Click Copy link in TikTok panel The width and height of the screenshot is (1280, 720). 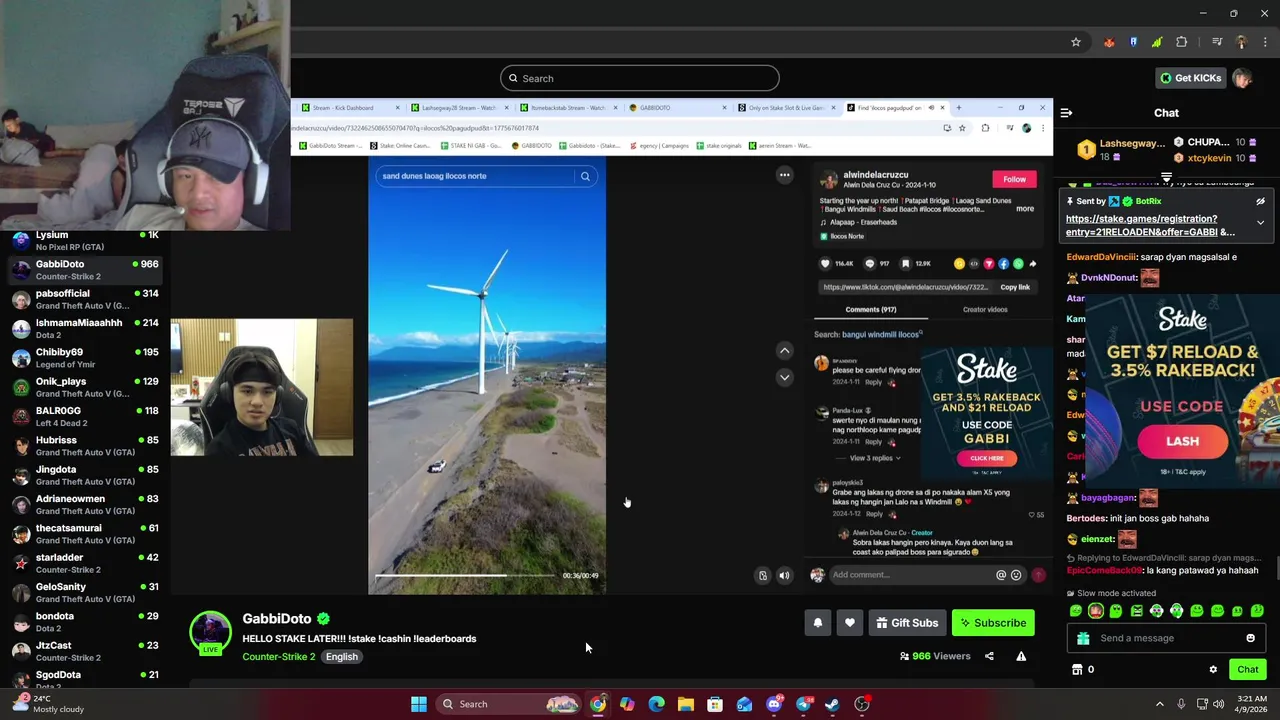[1015, 287]
